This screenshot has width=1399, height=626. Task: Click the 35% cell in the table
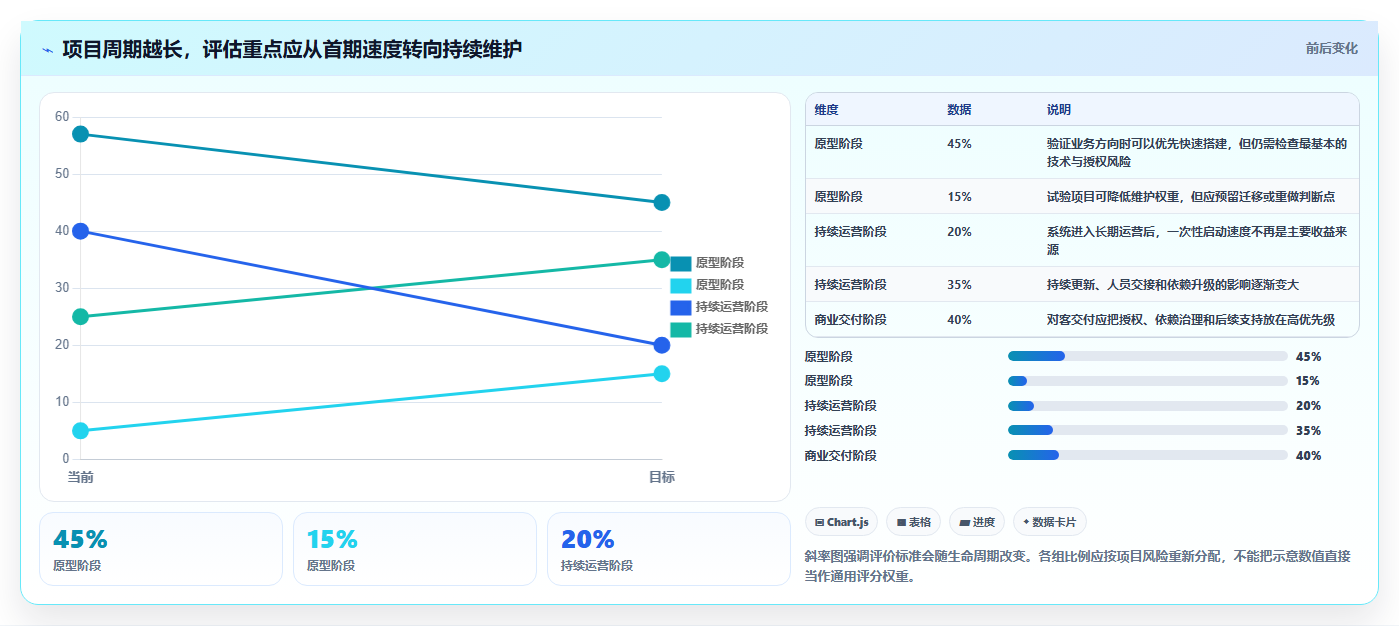coord(959,285)
